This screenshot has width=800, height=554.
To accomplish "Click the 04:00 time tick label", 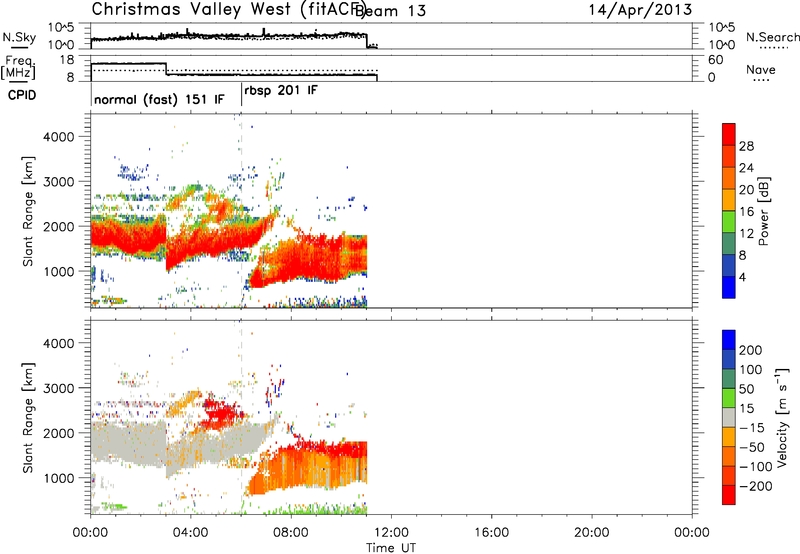I will pyautogui.click(x=191, y=533).
